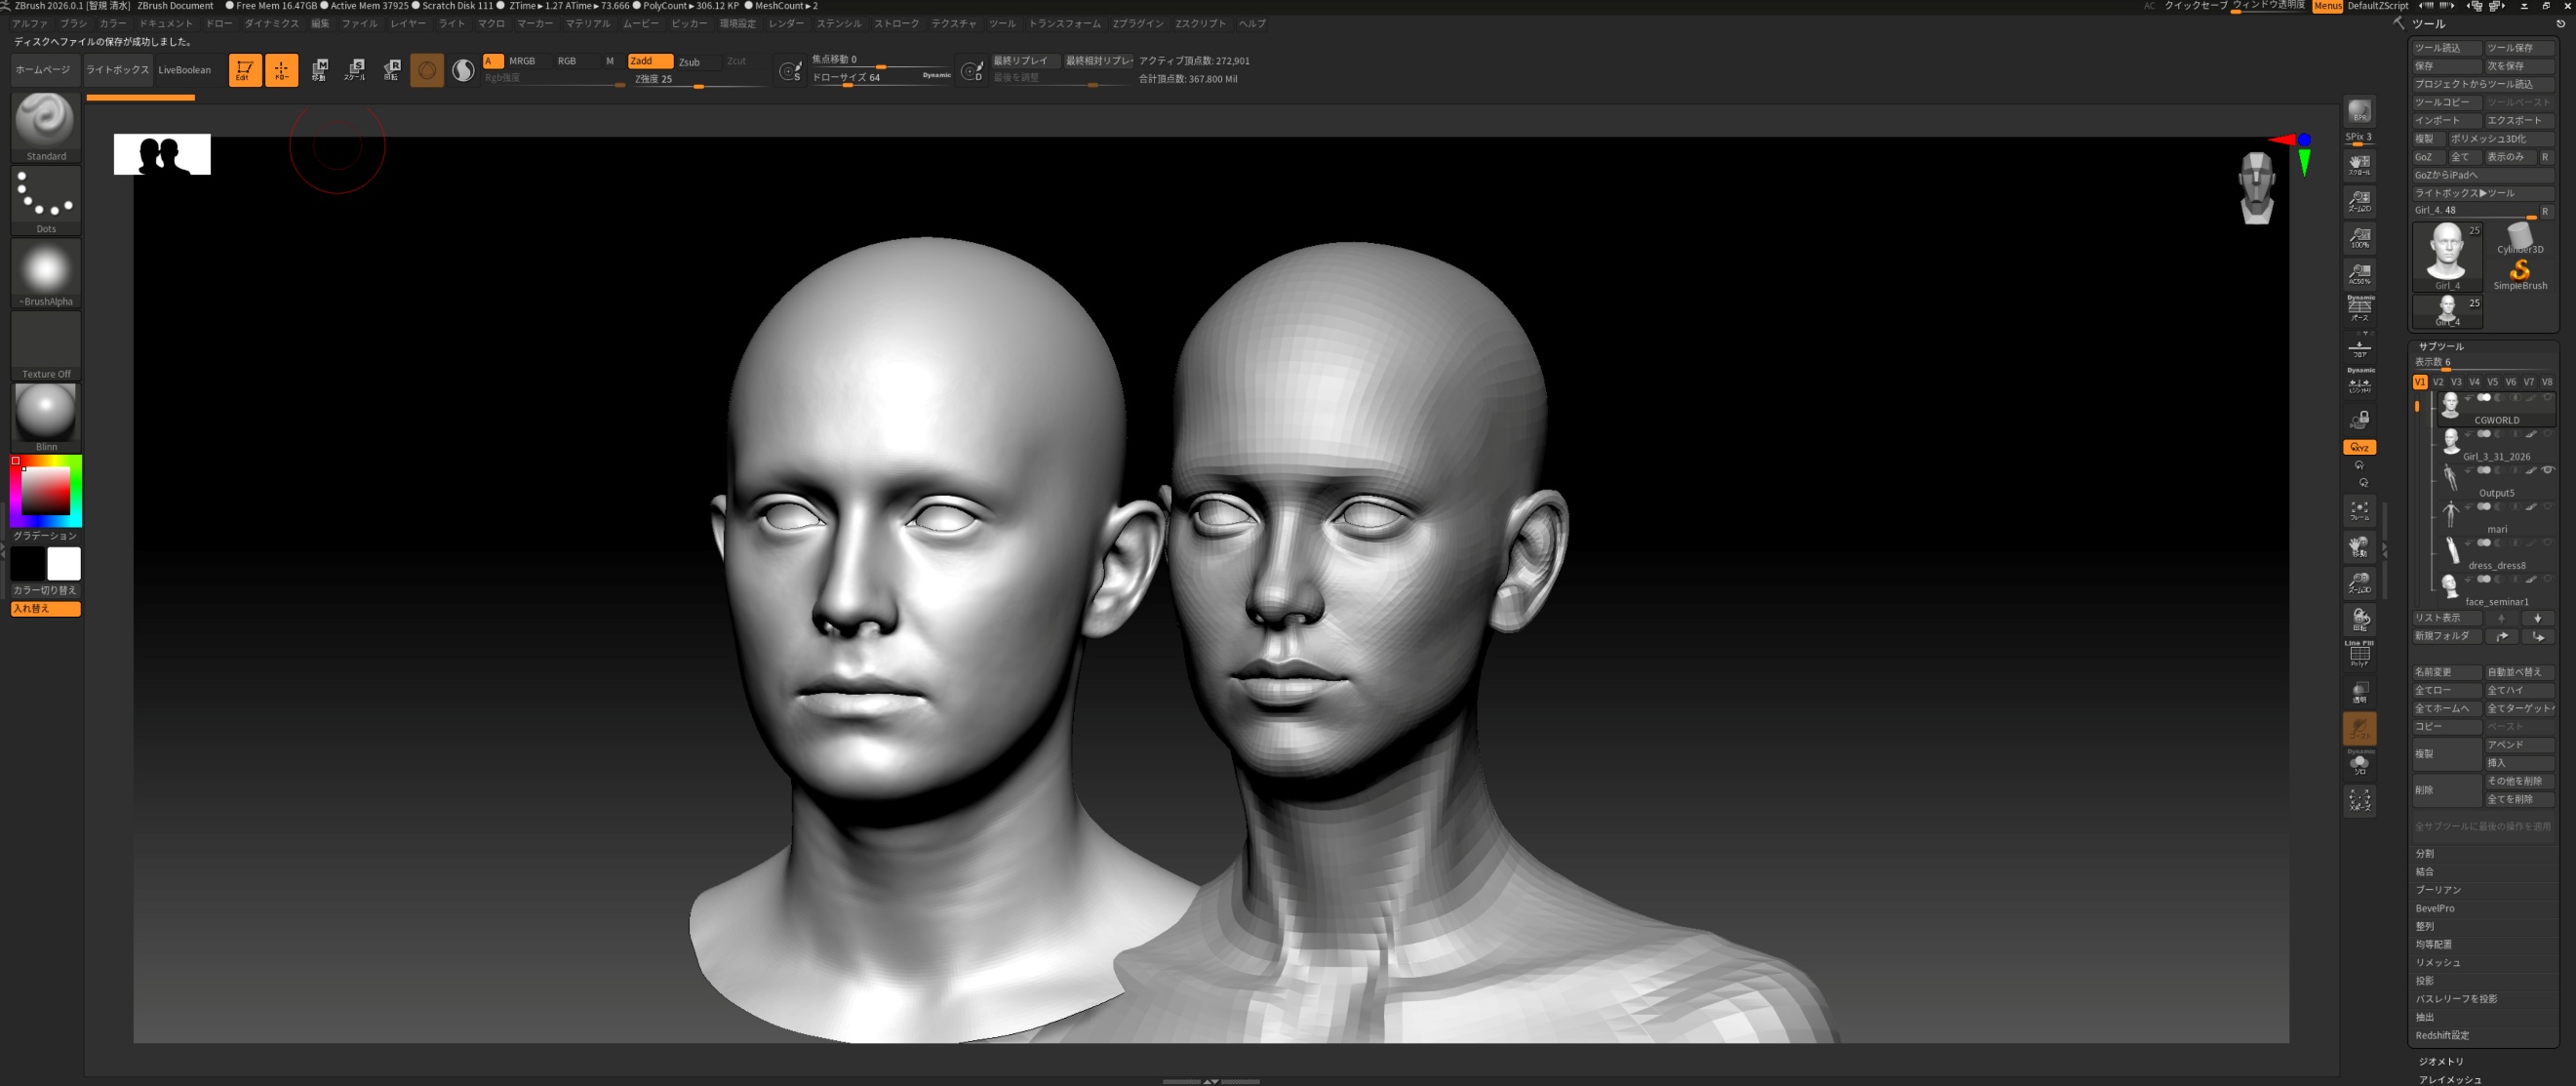Select the Rotate (回転) transform icon
Image resolution: width=2576 pixels, height=1086 pixels.
391,70
